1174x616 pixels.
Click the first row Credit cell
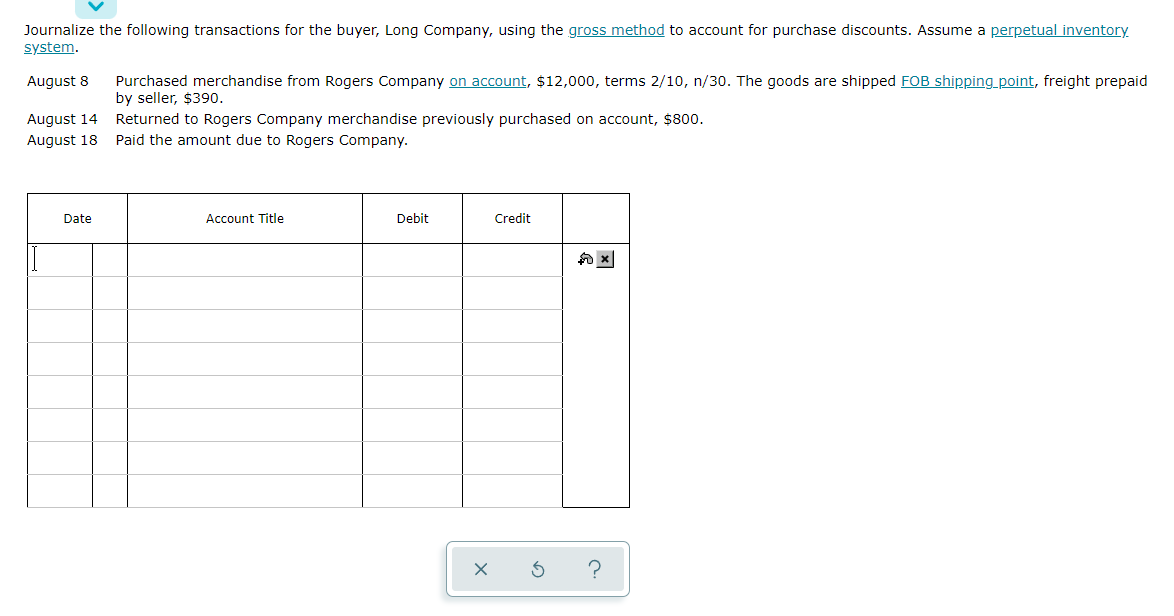(511, 259)
